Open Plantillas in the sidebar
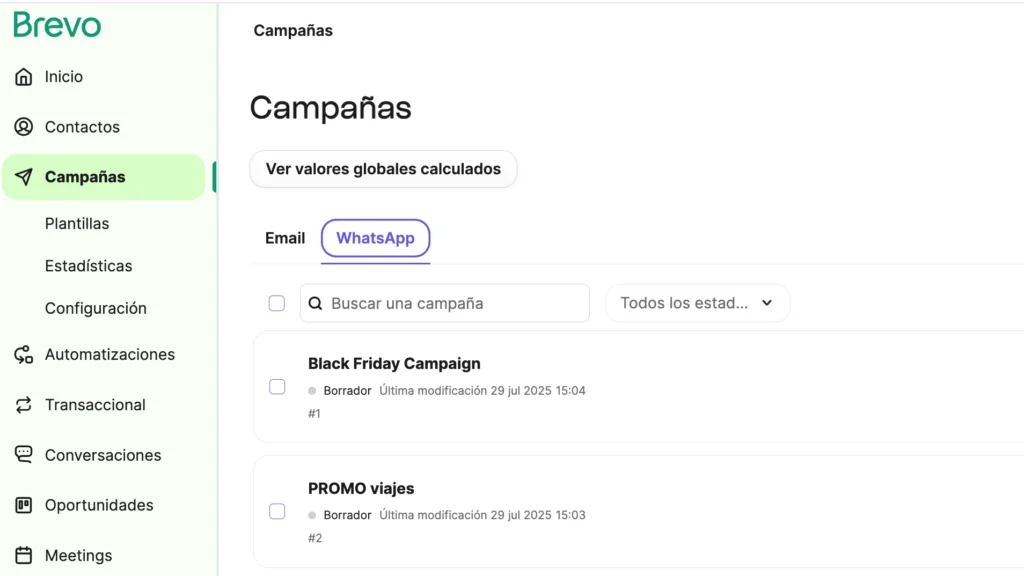This screenshot has width=1024, height=576. click(77, 224)
